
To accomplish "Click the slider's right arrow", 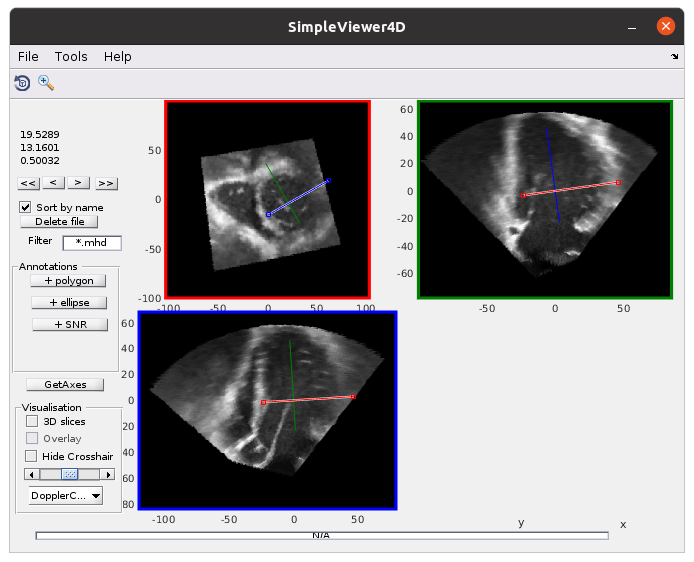I will click(108, 474).
